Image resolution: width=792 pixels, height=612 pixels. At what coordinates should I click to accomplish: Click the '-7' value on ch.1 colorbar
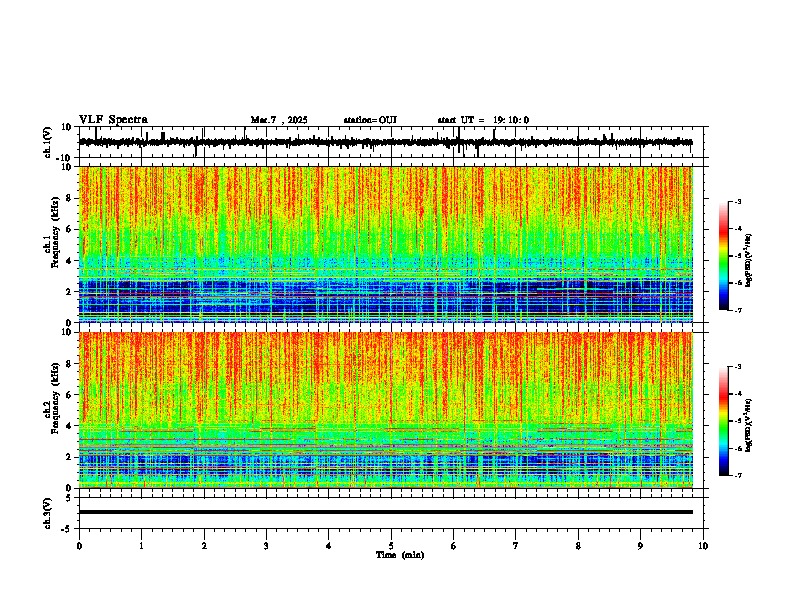coord(737,310)
